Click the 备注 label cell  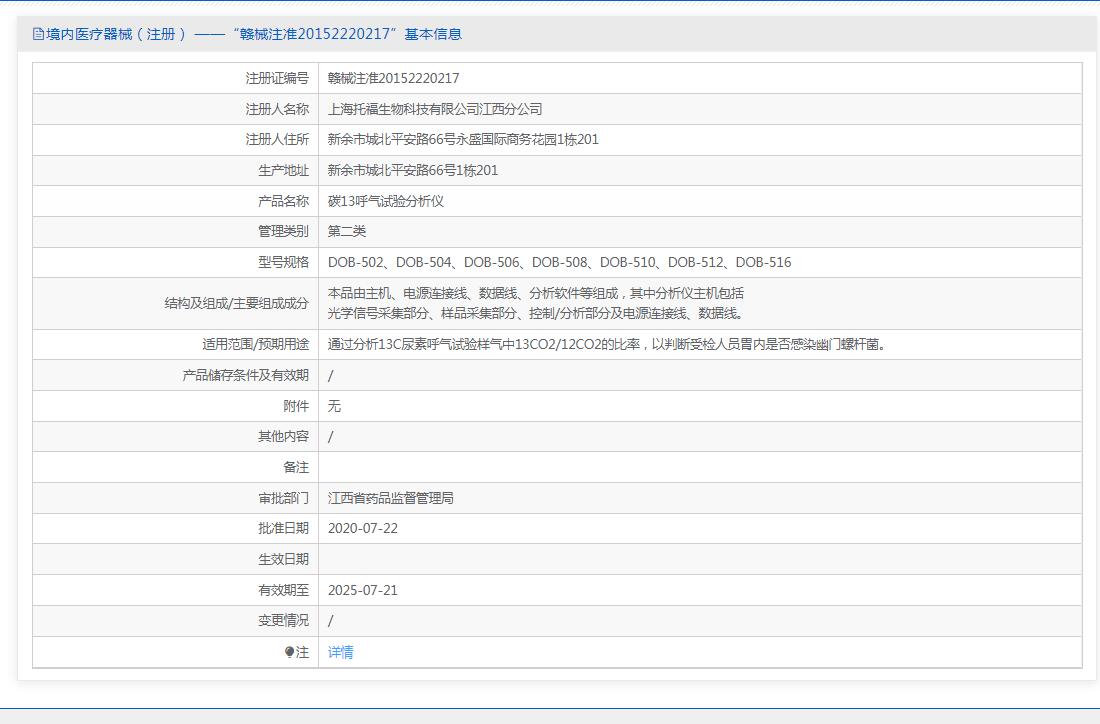[x=175, y=467]
